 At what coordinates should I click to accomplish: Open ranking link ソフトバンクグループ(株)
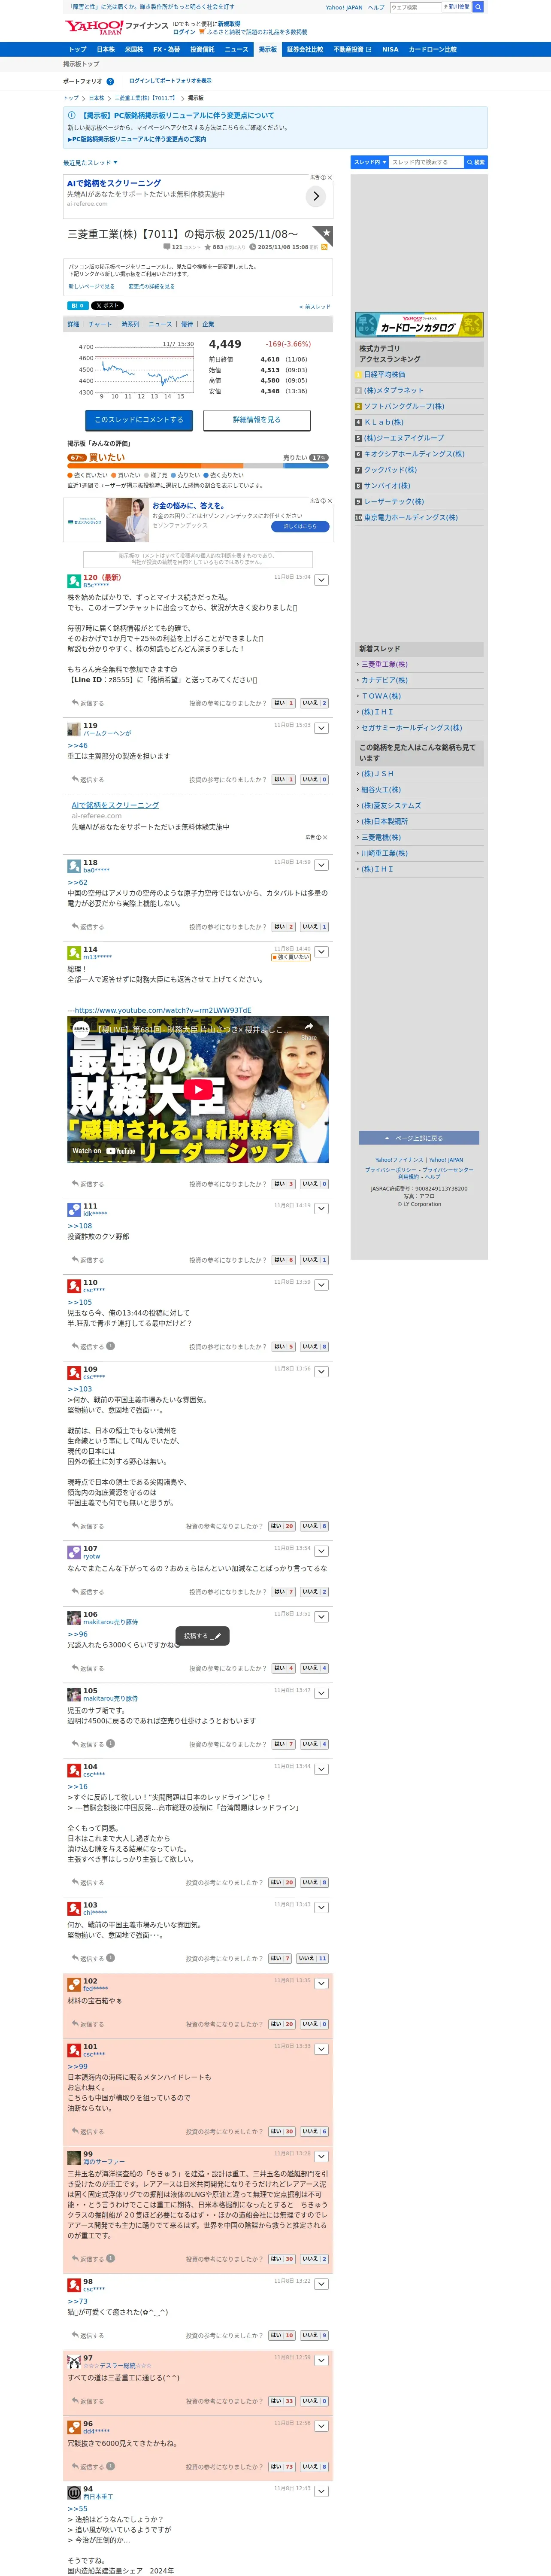point(404,407)
